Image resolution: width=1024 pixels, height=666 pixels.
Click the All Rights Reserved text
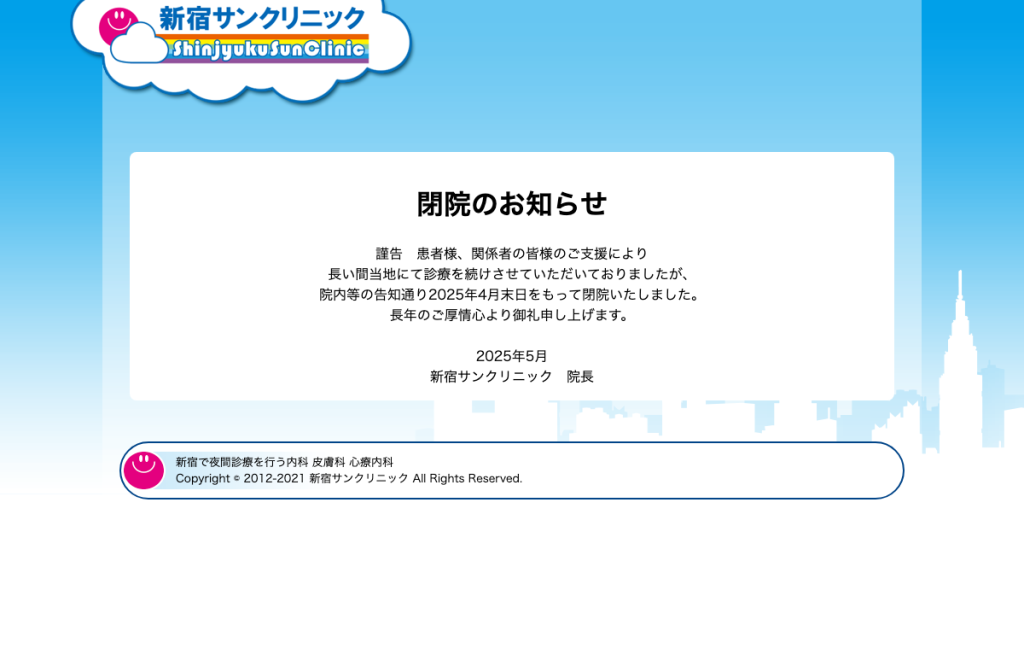(467, 479)
